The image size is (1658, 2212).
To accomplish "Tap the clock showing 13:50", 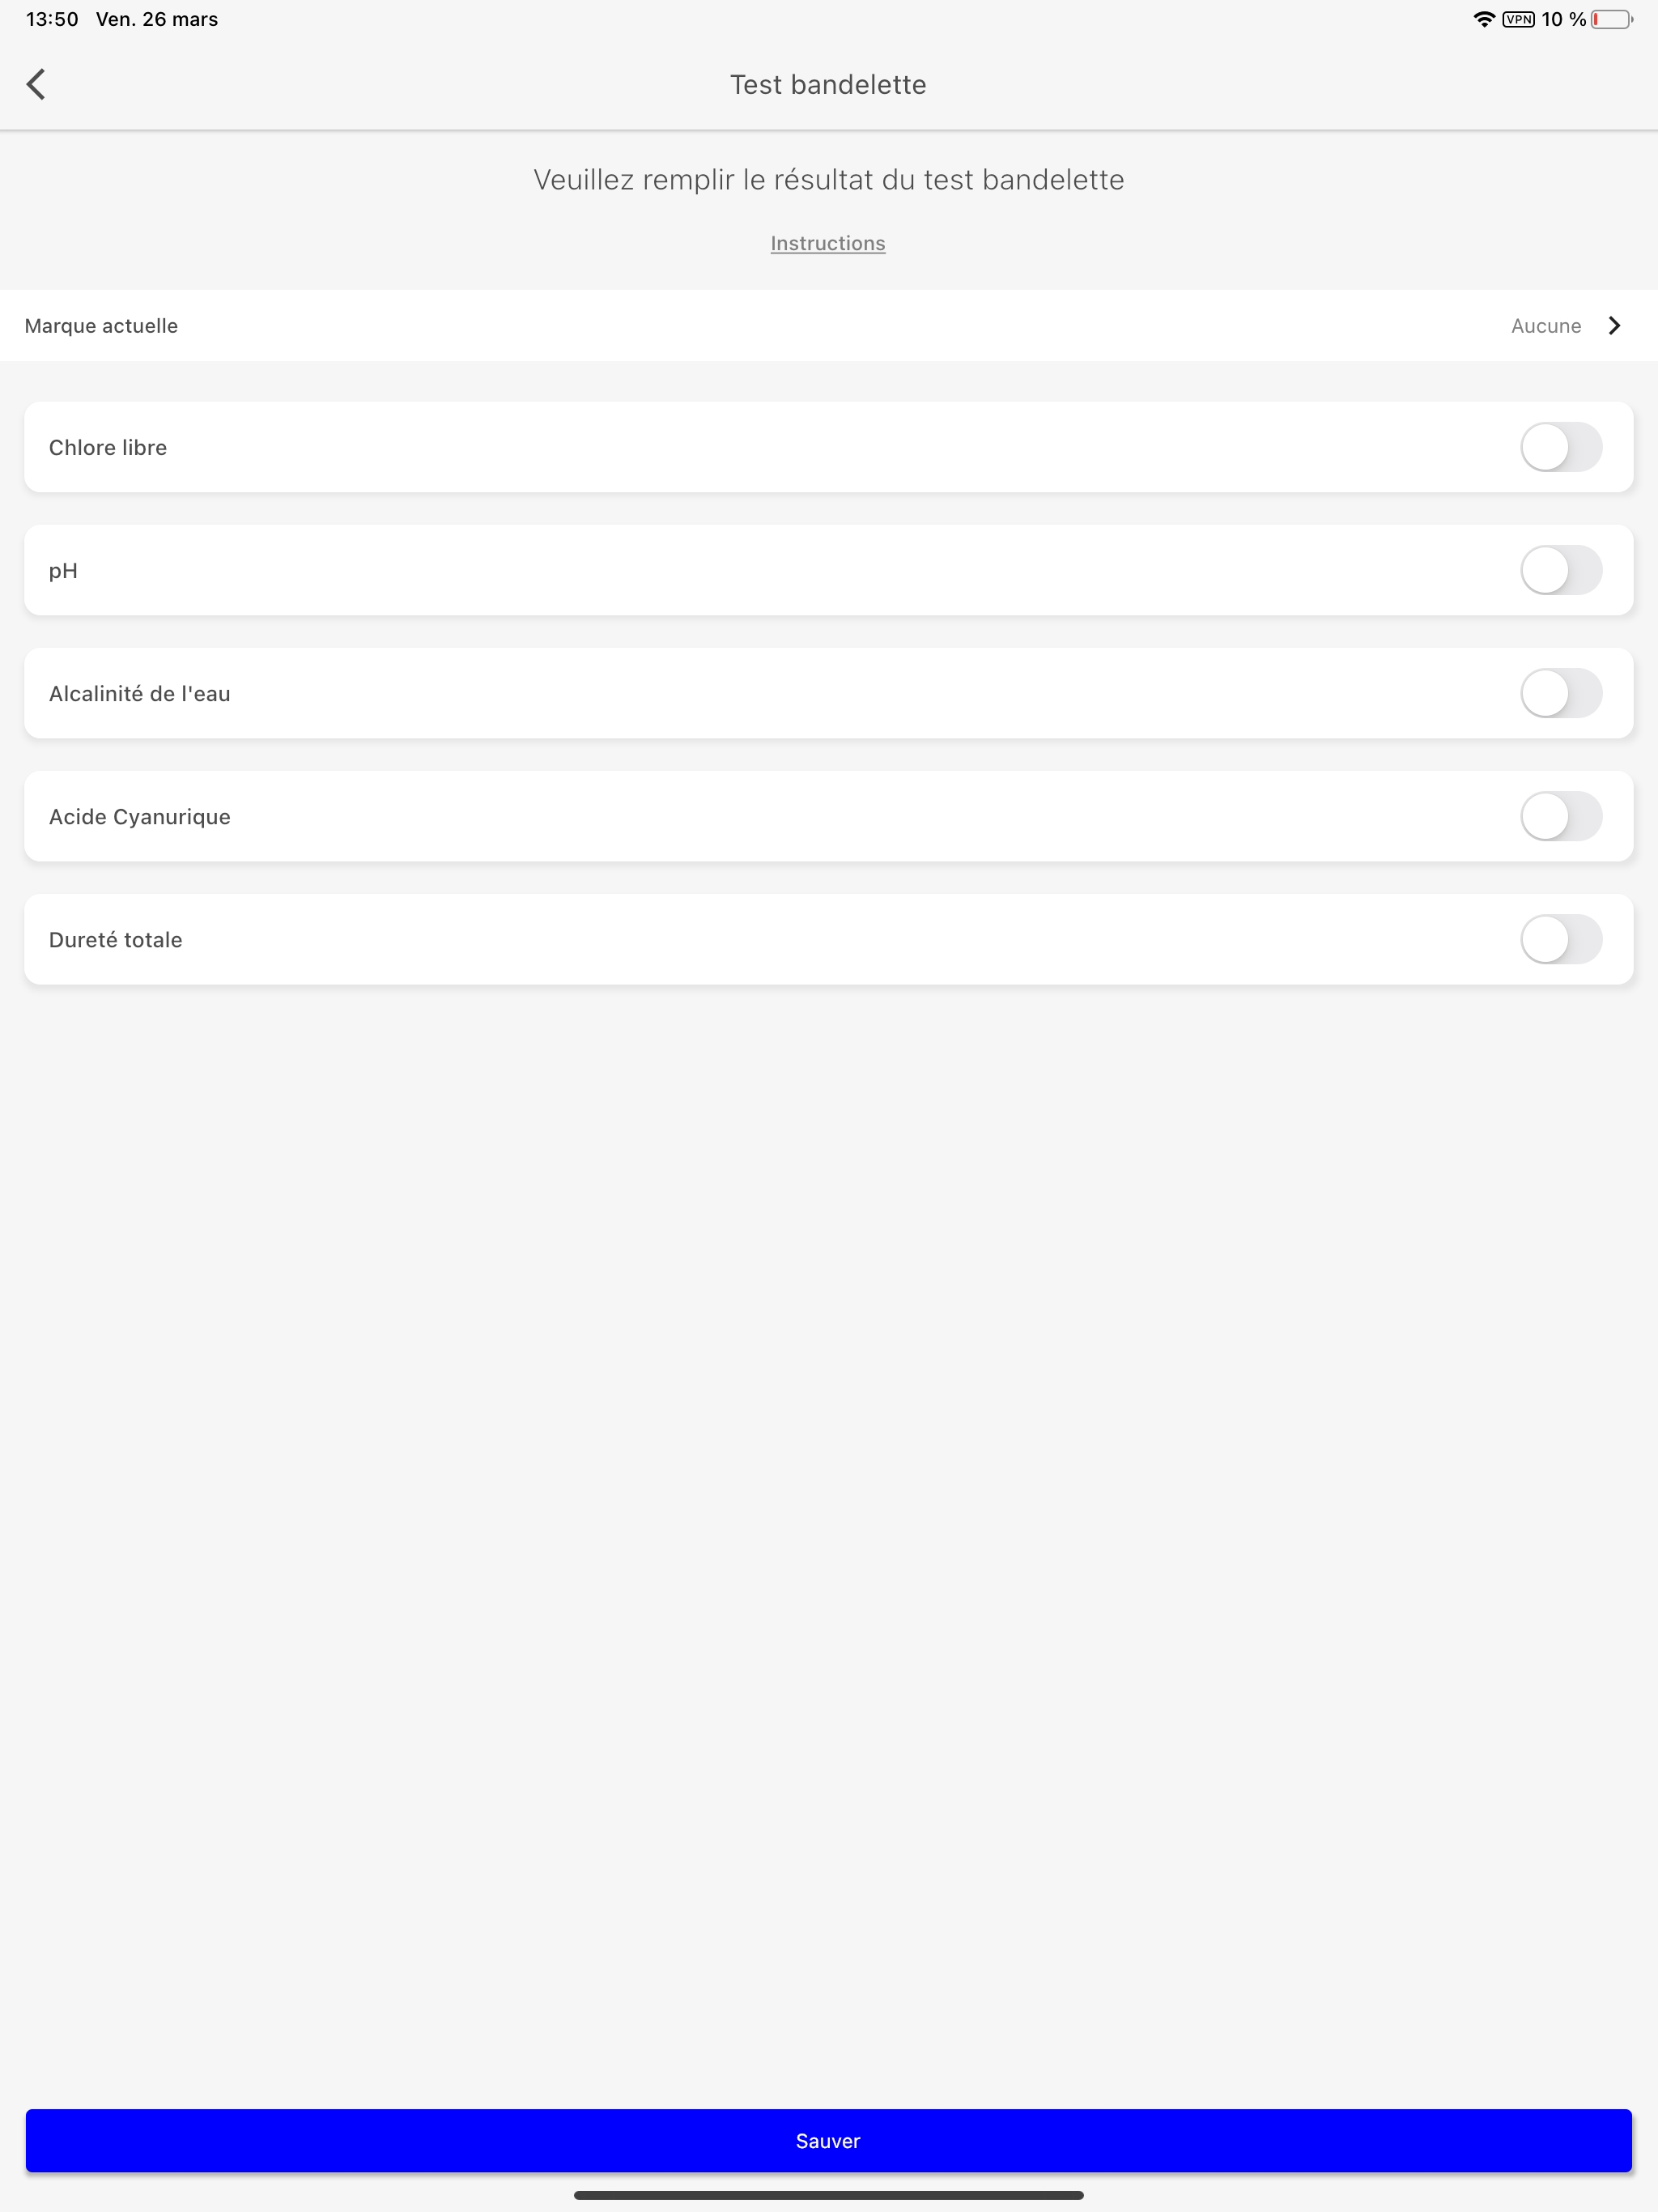I will [x=51, y=18].
